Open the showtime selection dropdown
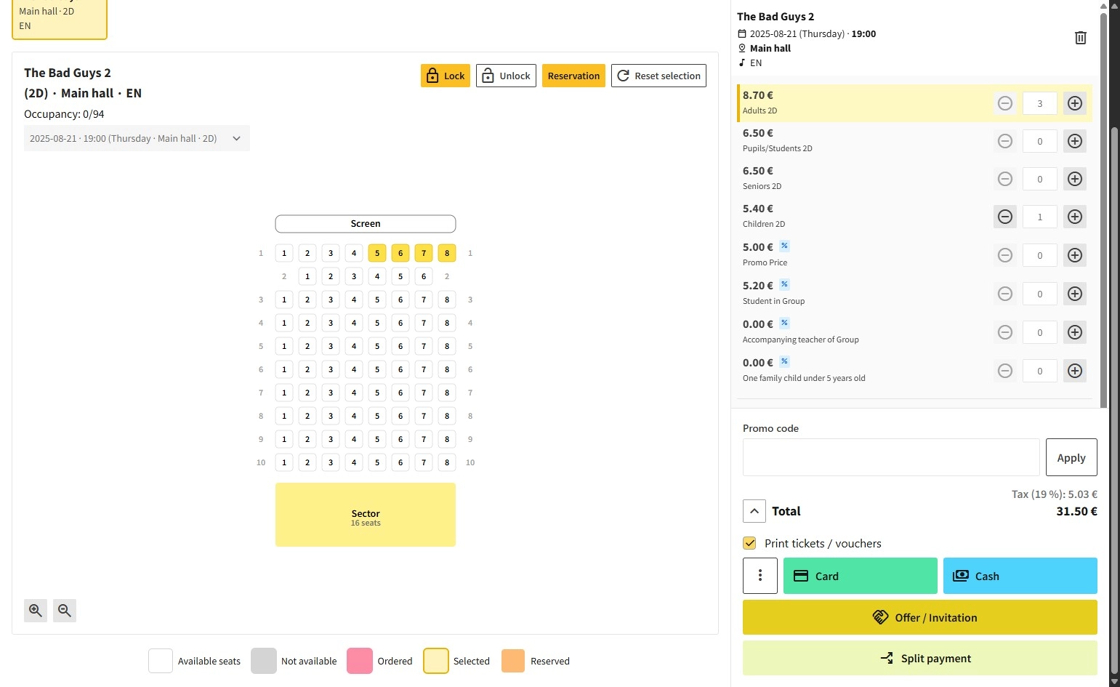 point(136,138)
